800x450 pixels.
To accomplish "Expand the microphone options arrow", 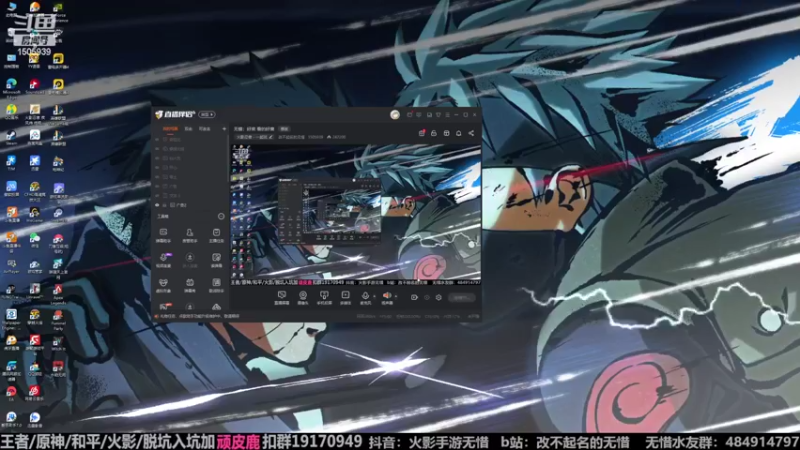I will click(374, 296).
